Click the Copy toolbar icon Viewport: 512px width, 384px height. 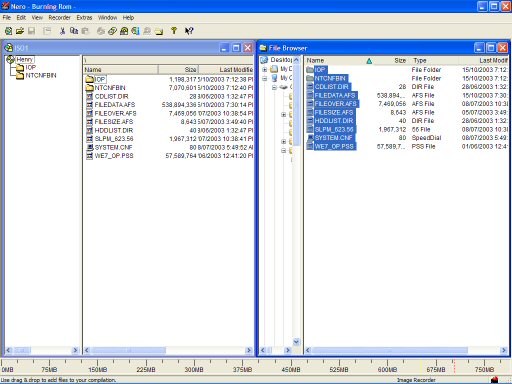click(74, 31)
